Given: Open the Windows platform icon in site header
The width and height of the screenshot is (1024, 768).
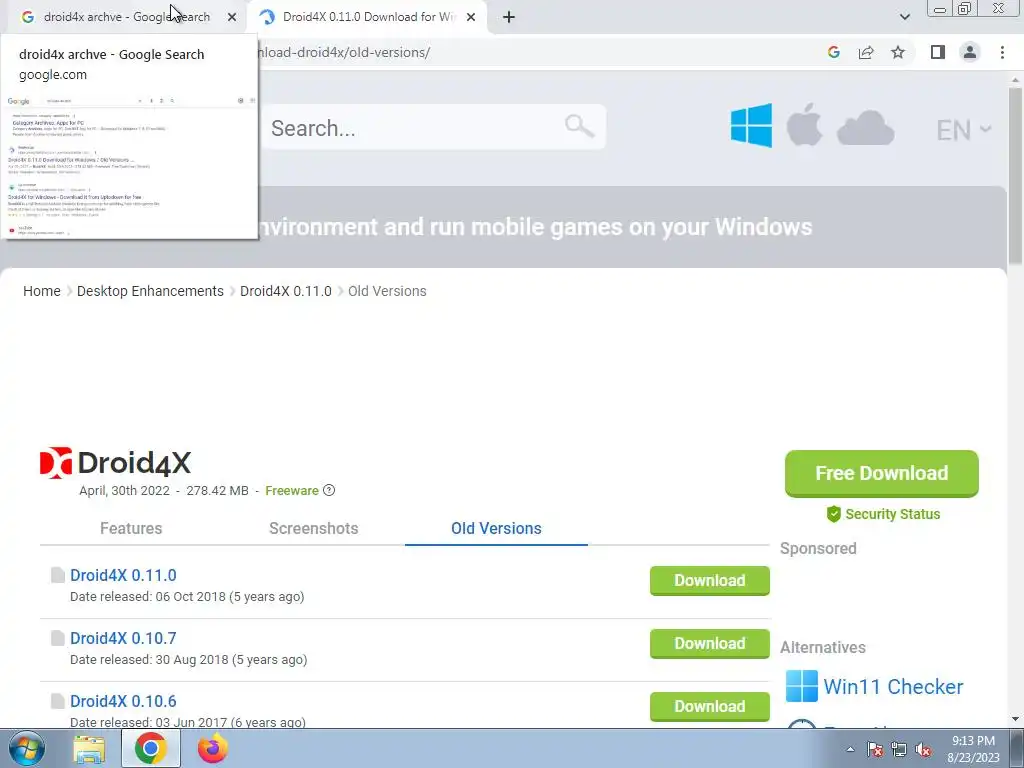Looking at the screenshot, I should pyautogui.click(x=751, y=125).
